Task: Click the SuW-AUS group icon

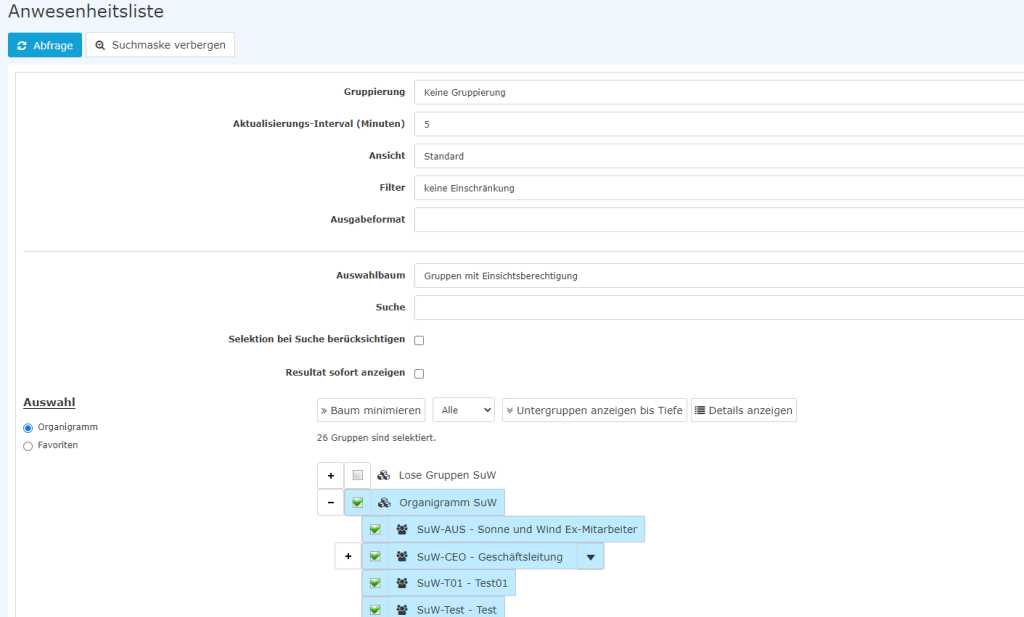Action: 402,530
